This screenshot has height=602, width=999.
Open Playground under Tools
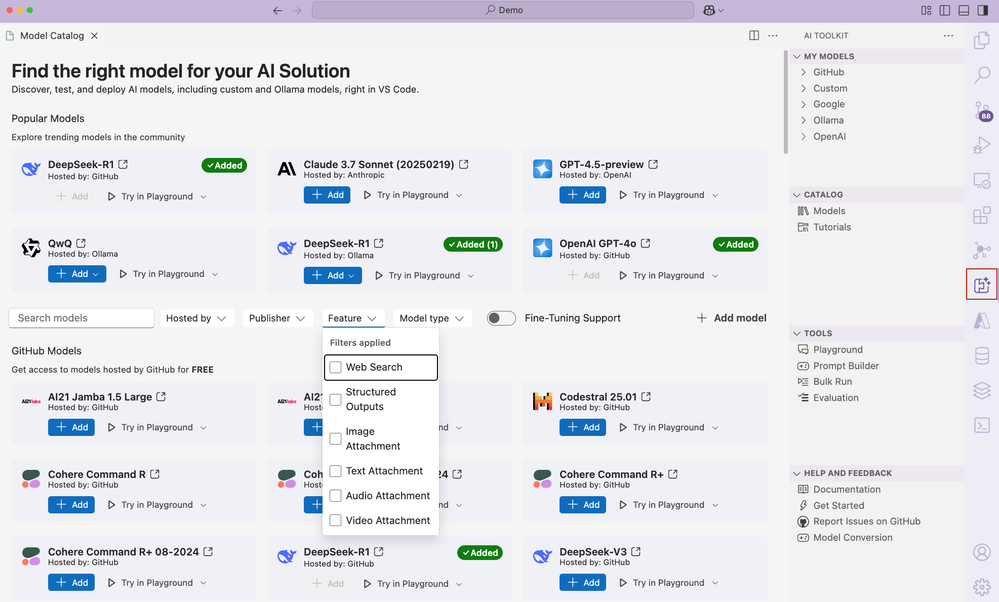point(837,350)
